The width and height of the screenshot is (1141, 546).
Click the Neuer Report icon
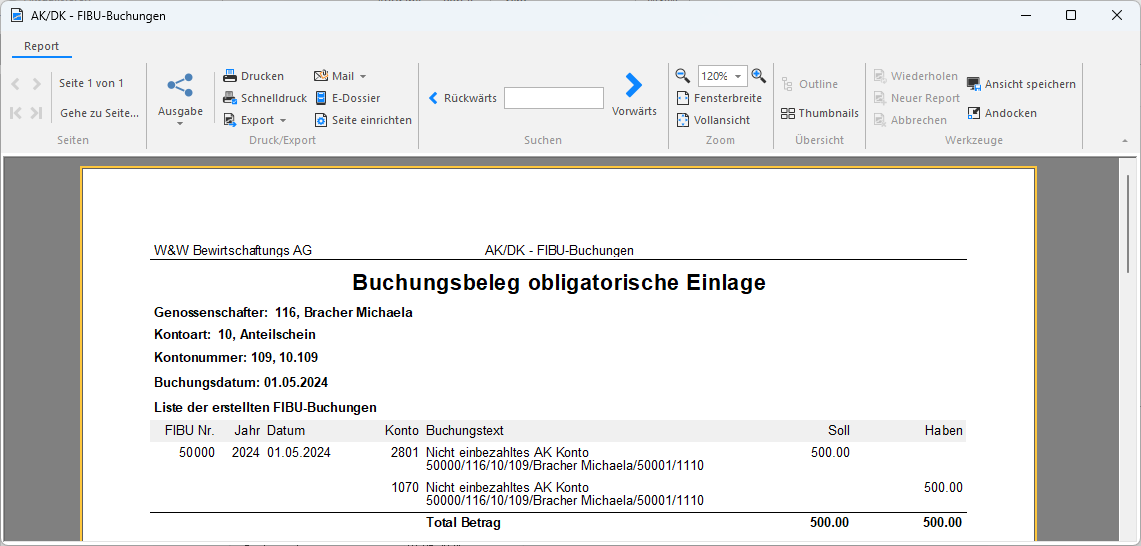pyautogui.click(x=880, y=98)
